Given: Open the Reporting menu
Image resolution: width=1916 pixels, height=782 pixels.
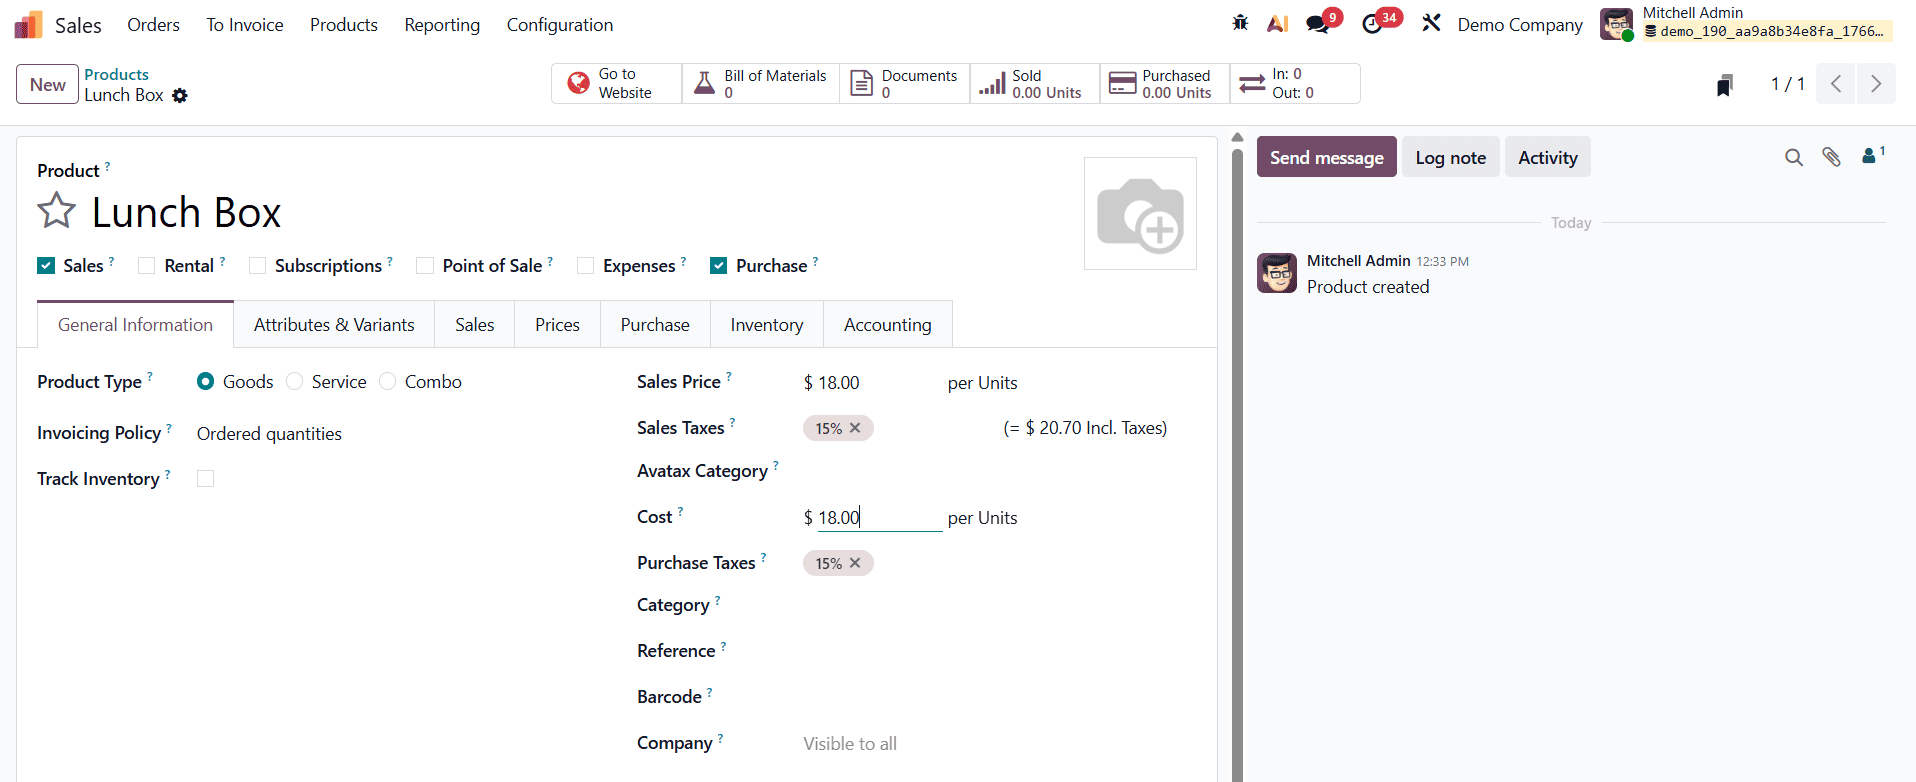Looking at the screenshot, I should point(442,25).
